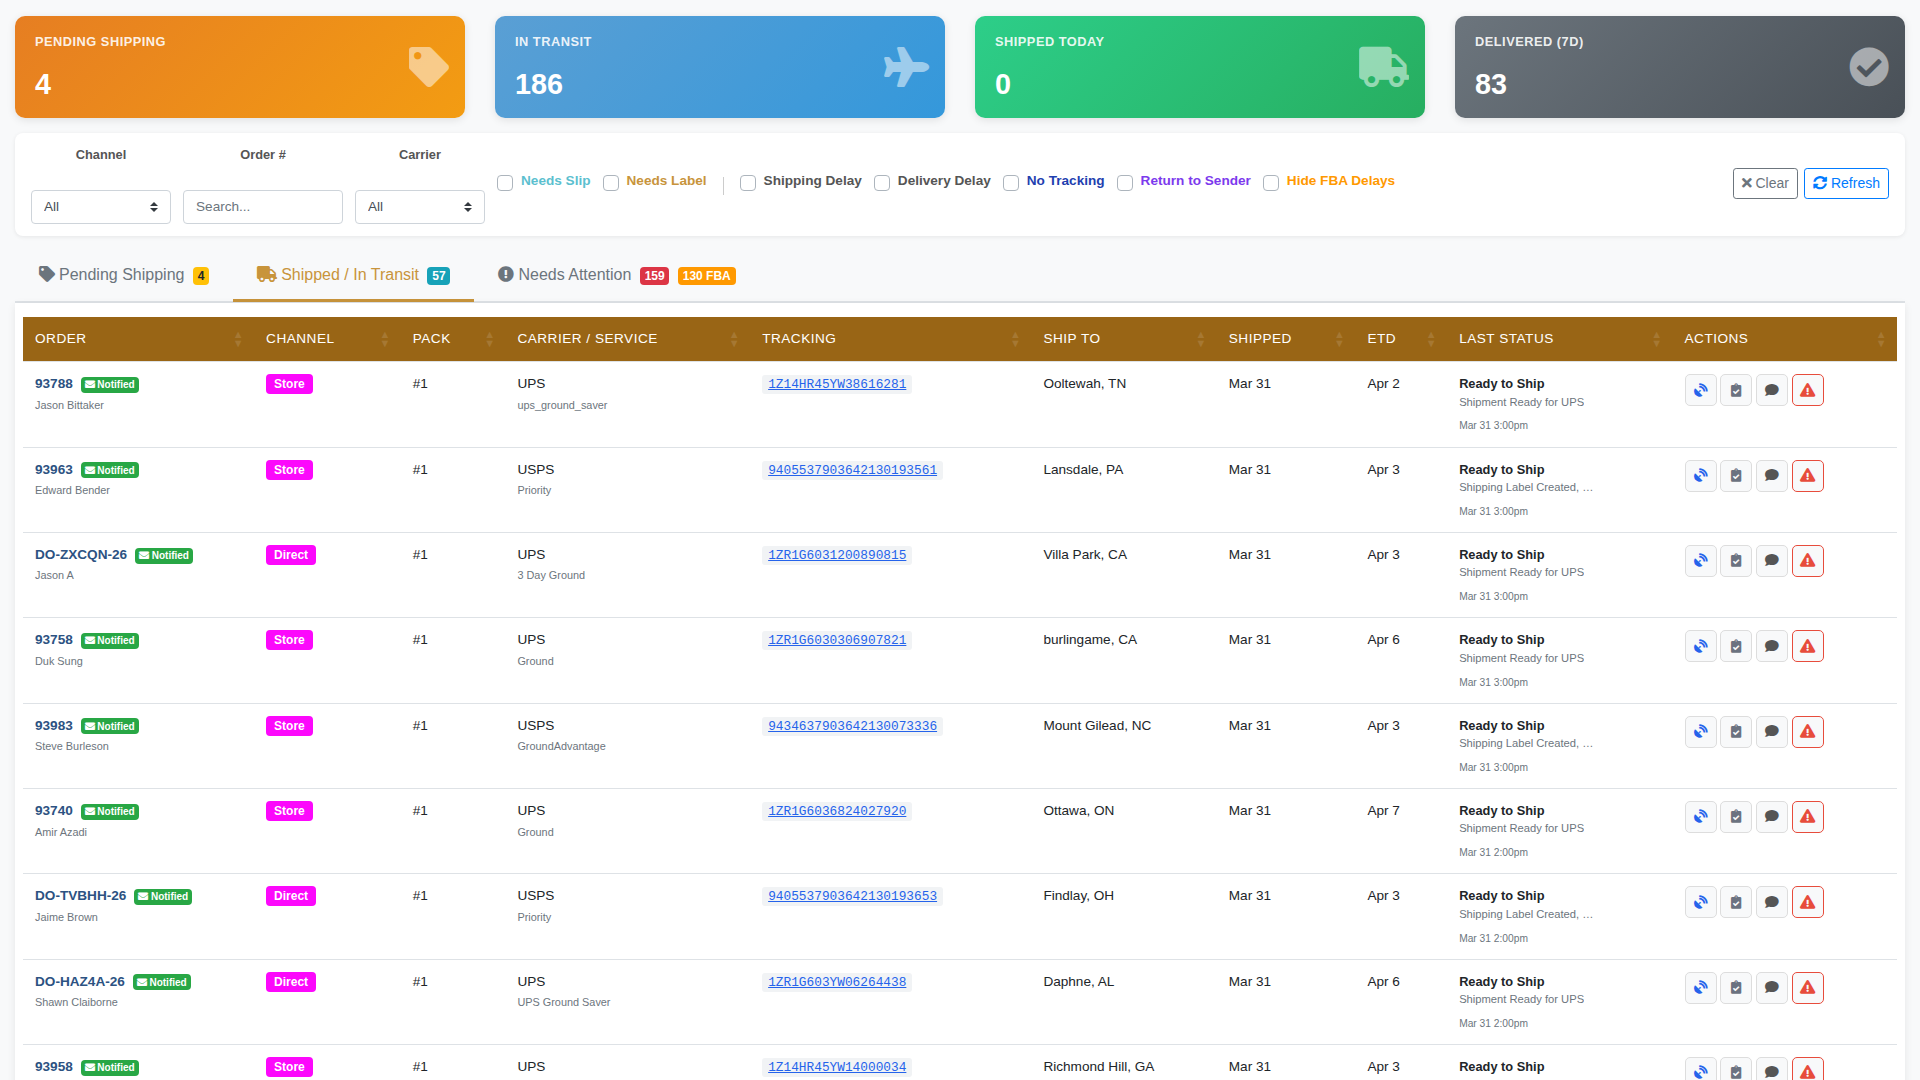Enable the Shipping Delay filter checkbox

747,183
